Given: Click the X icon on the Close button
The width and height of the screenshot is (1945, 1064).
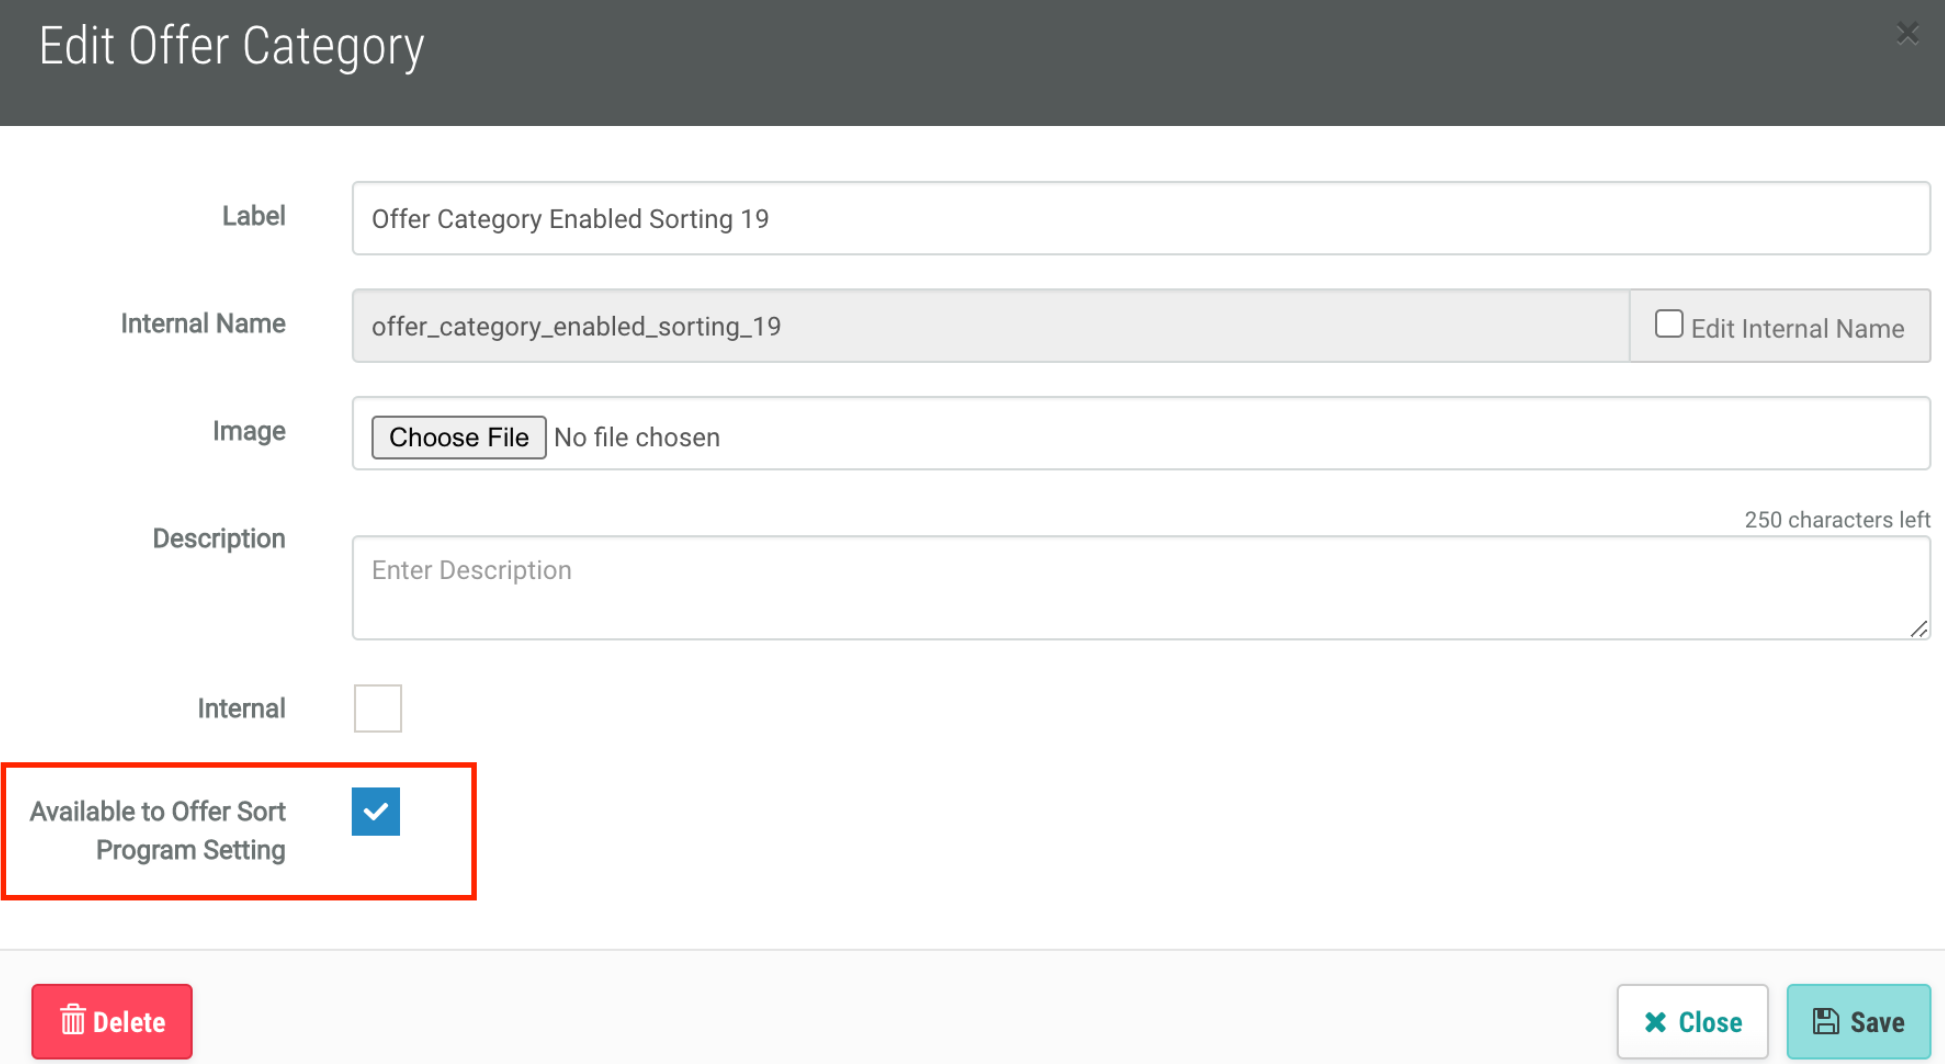Looking at the screenshot, I should pos(1655,1022).
